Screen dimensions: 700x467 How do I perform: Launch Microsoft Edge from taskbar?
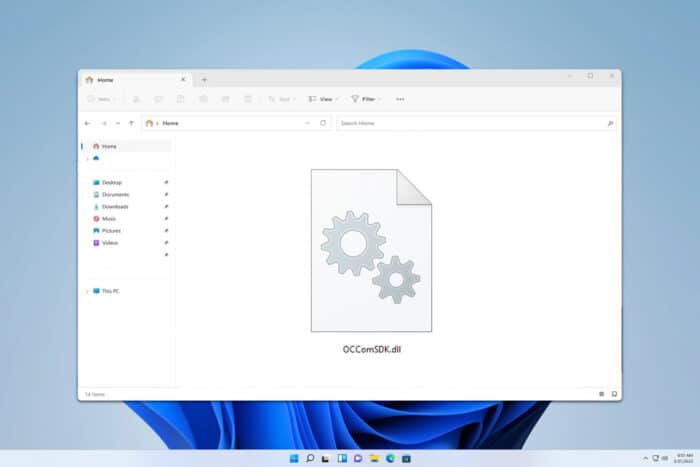click(x=390, y=459)
